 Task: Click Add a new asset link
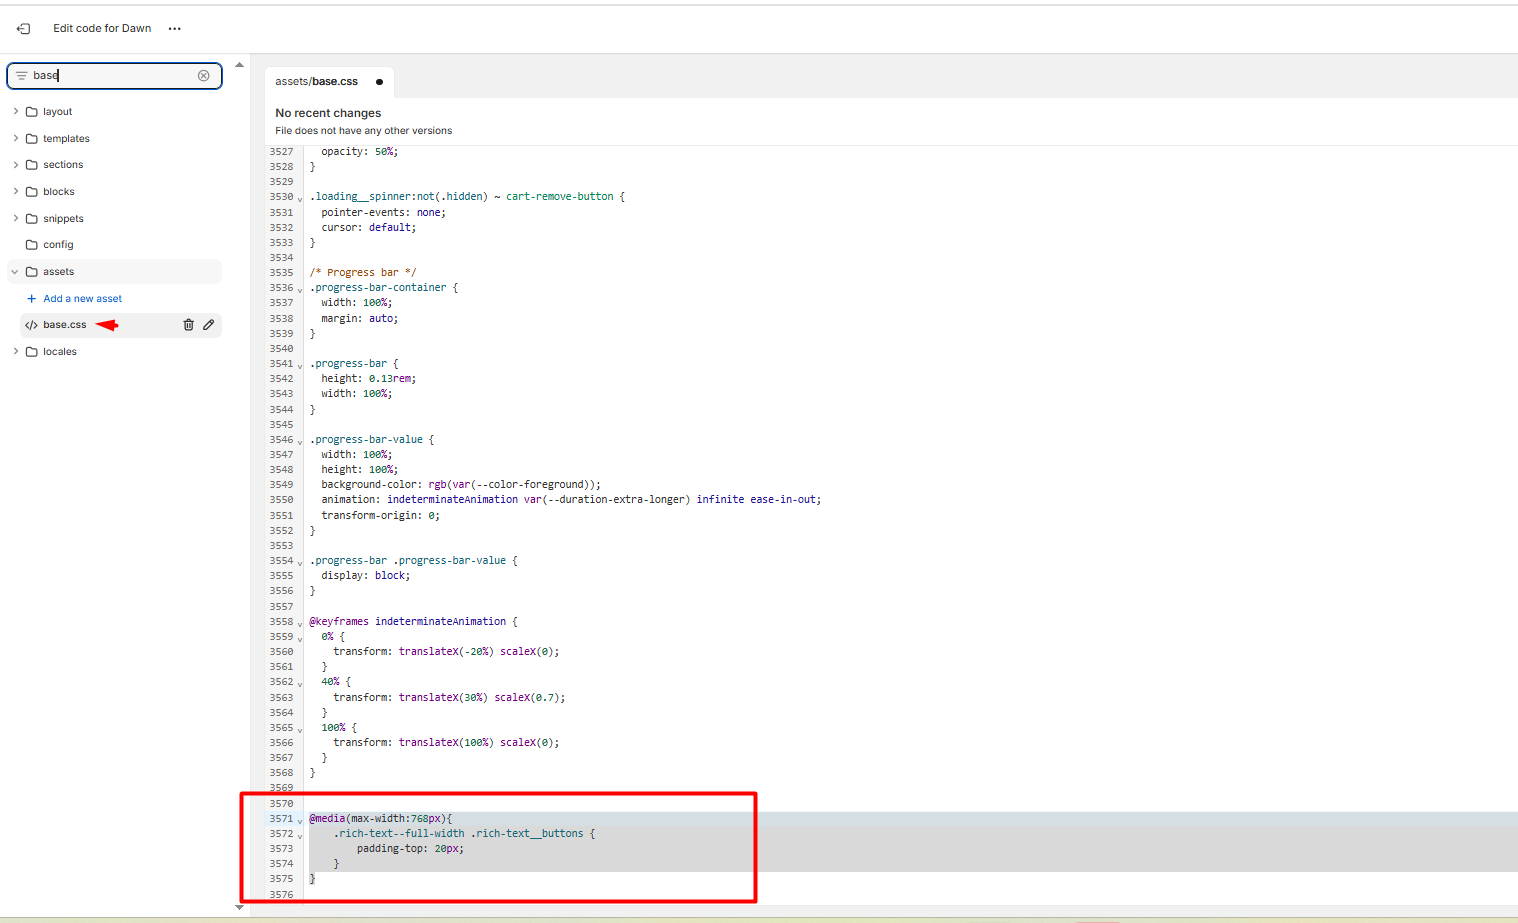pyautogui.click(x=83, y=299)
